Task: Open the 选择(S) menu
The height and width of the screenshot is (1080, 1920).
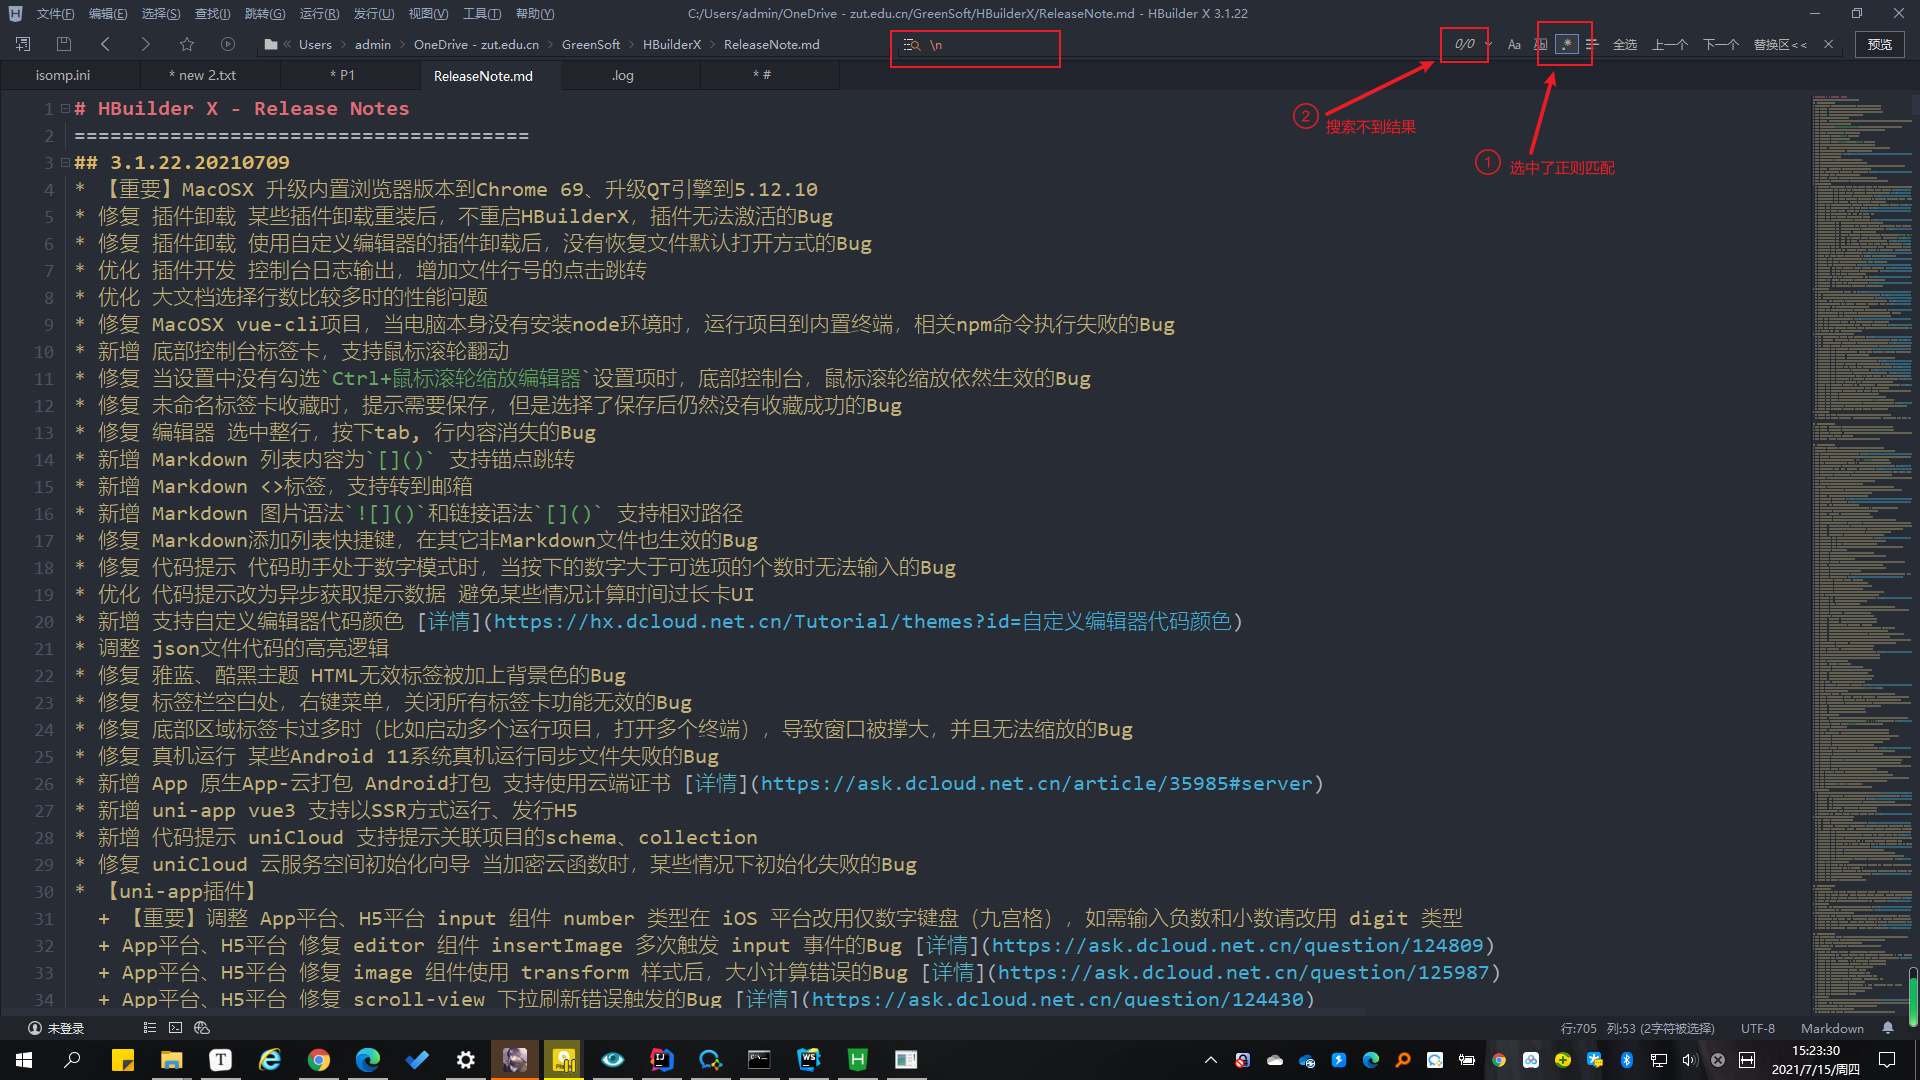Action: (160, 14)
